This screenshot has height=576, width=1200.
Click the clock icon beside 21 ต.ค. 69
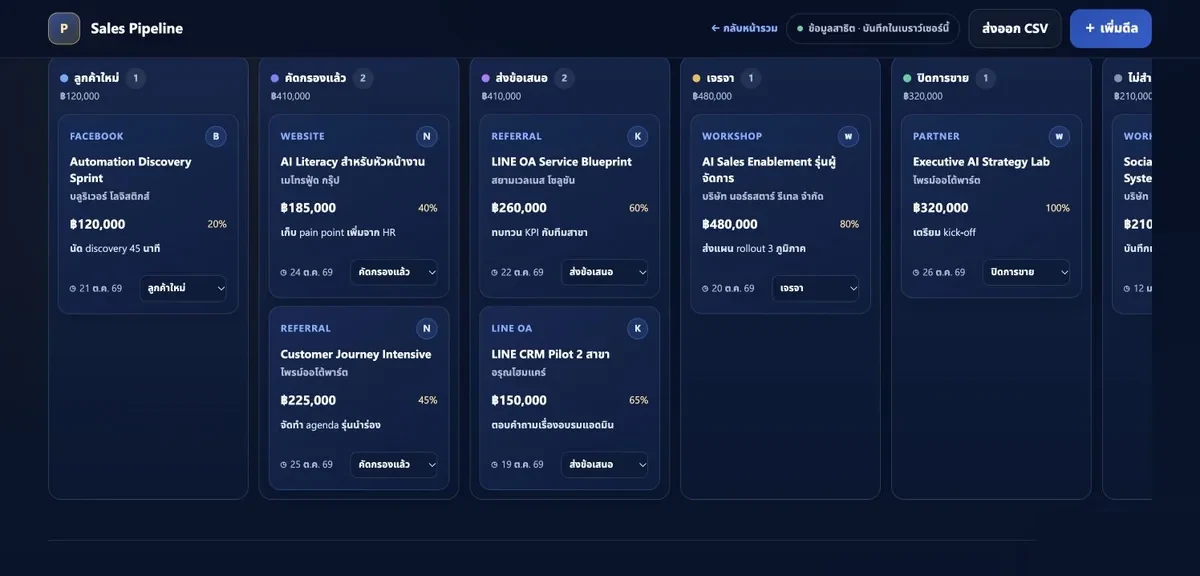point(73,288)
